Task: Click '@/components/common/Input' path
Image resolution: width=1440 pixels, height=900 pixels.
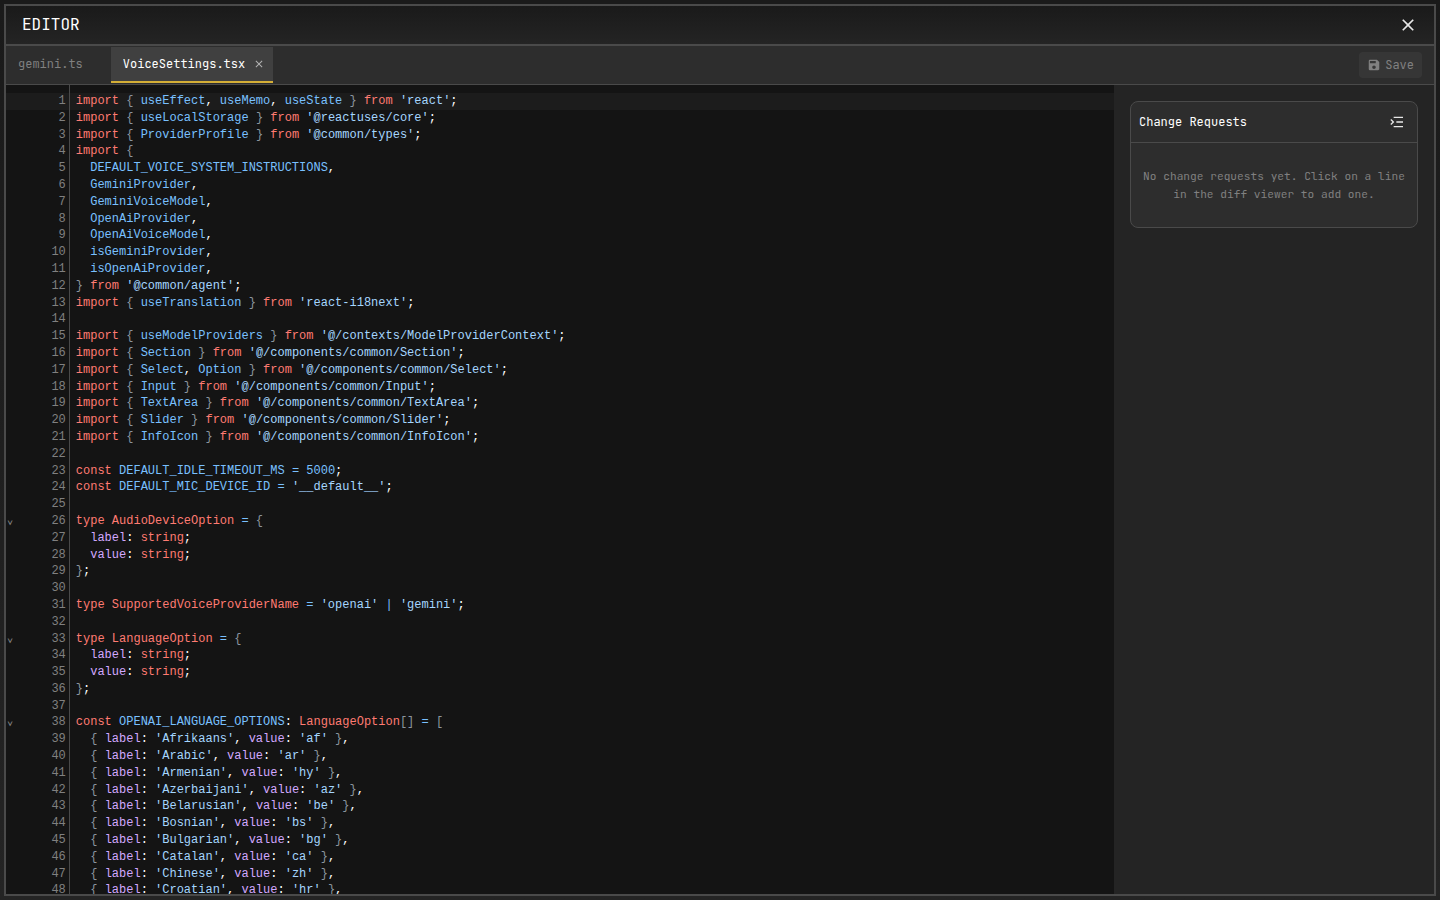Action: click(x=332, y=387)
